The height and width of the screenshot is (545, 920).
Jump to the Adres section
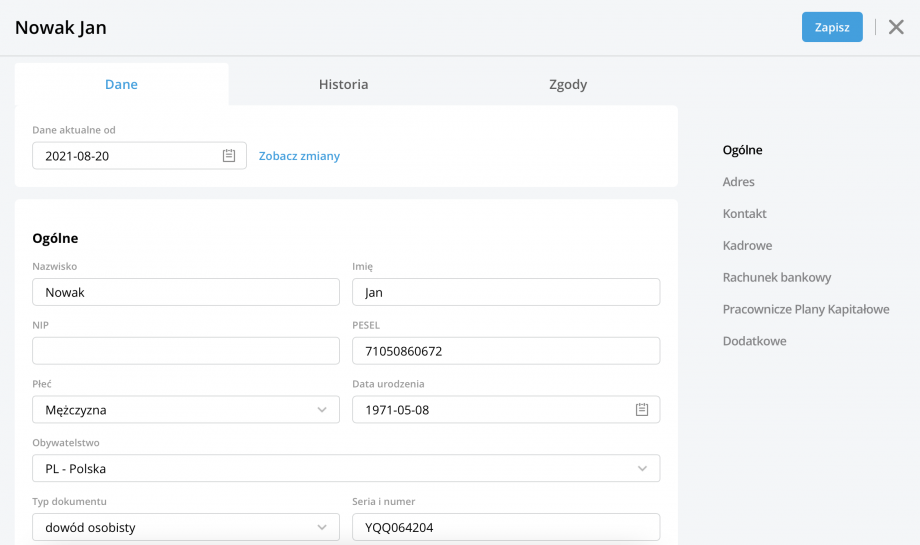click(x=738, y=182)
